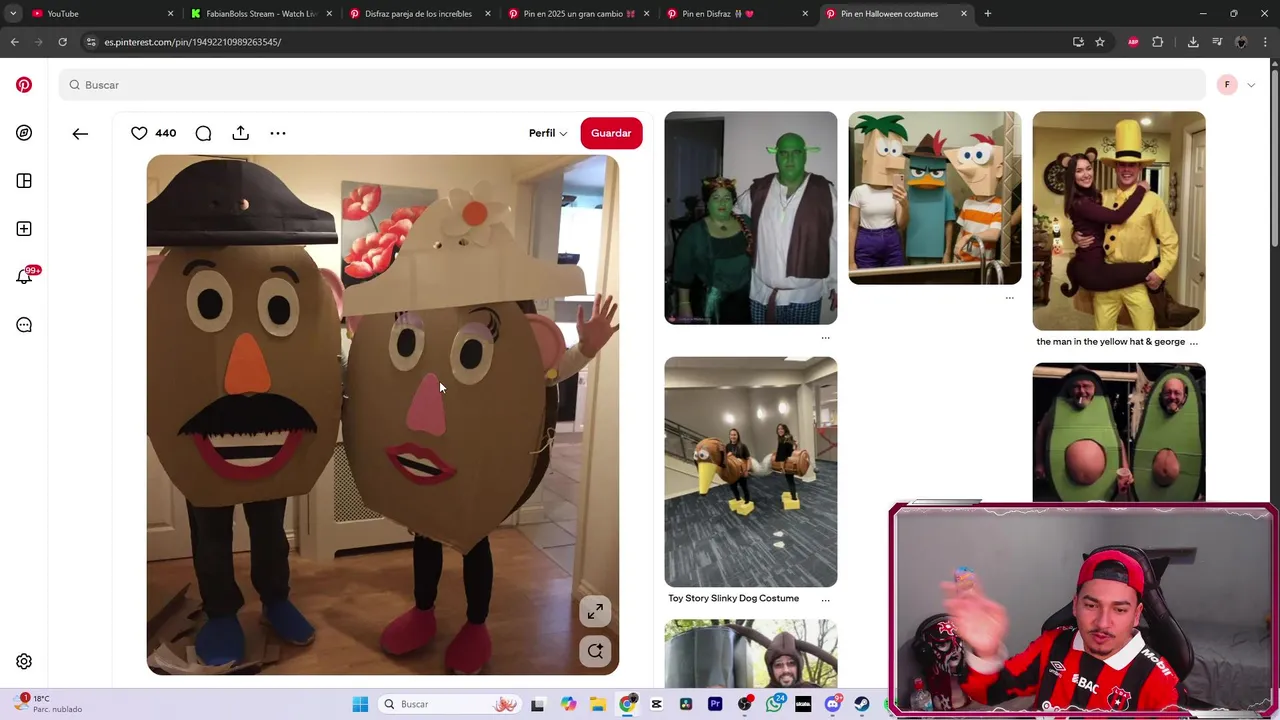Screen dimensions: 1280x720
Task: Open WhatsApp from the taskbar
Action: click(774, 704)
